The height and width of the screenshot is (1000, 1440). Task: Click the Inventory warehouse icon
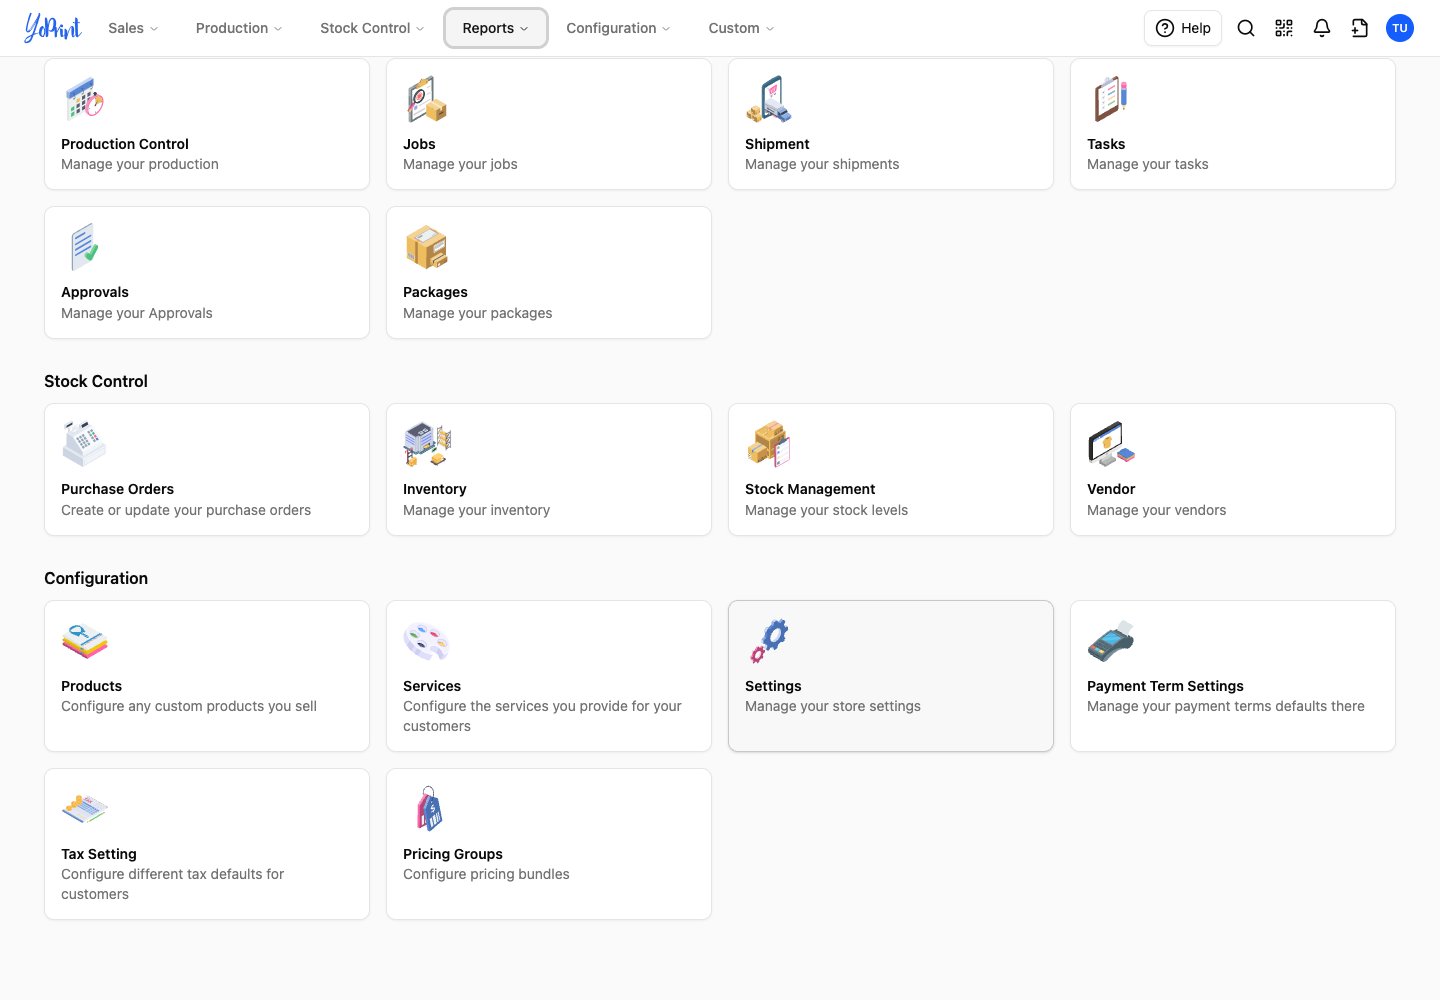(x=427, y=444)
